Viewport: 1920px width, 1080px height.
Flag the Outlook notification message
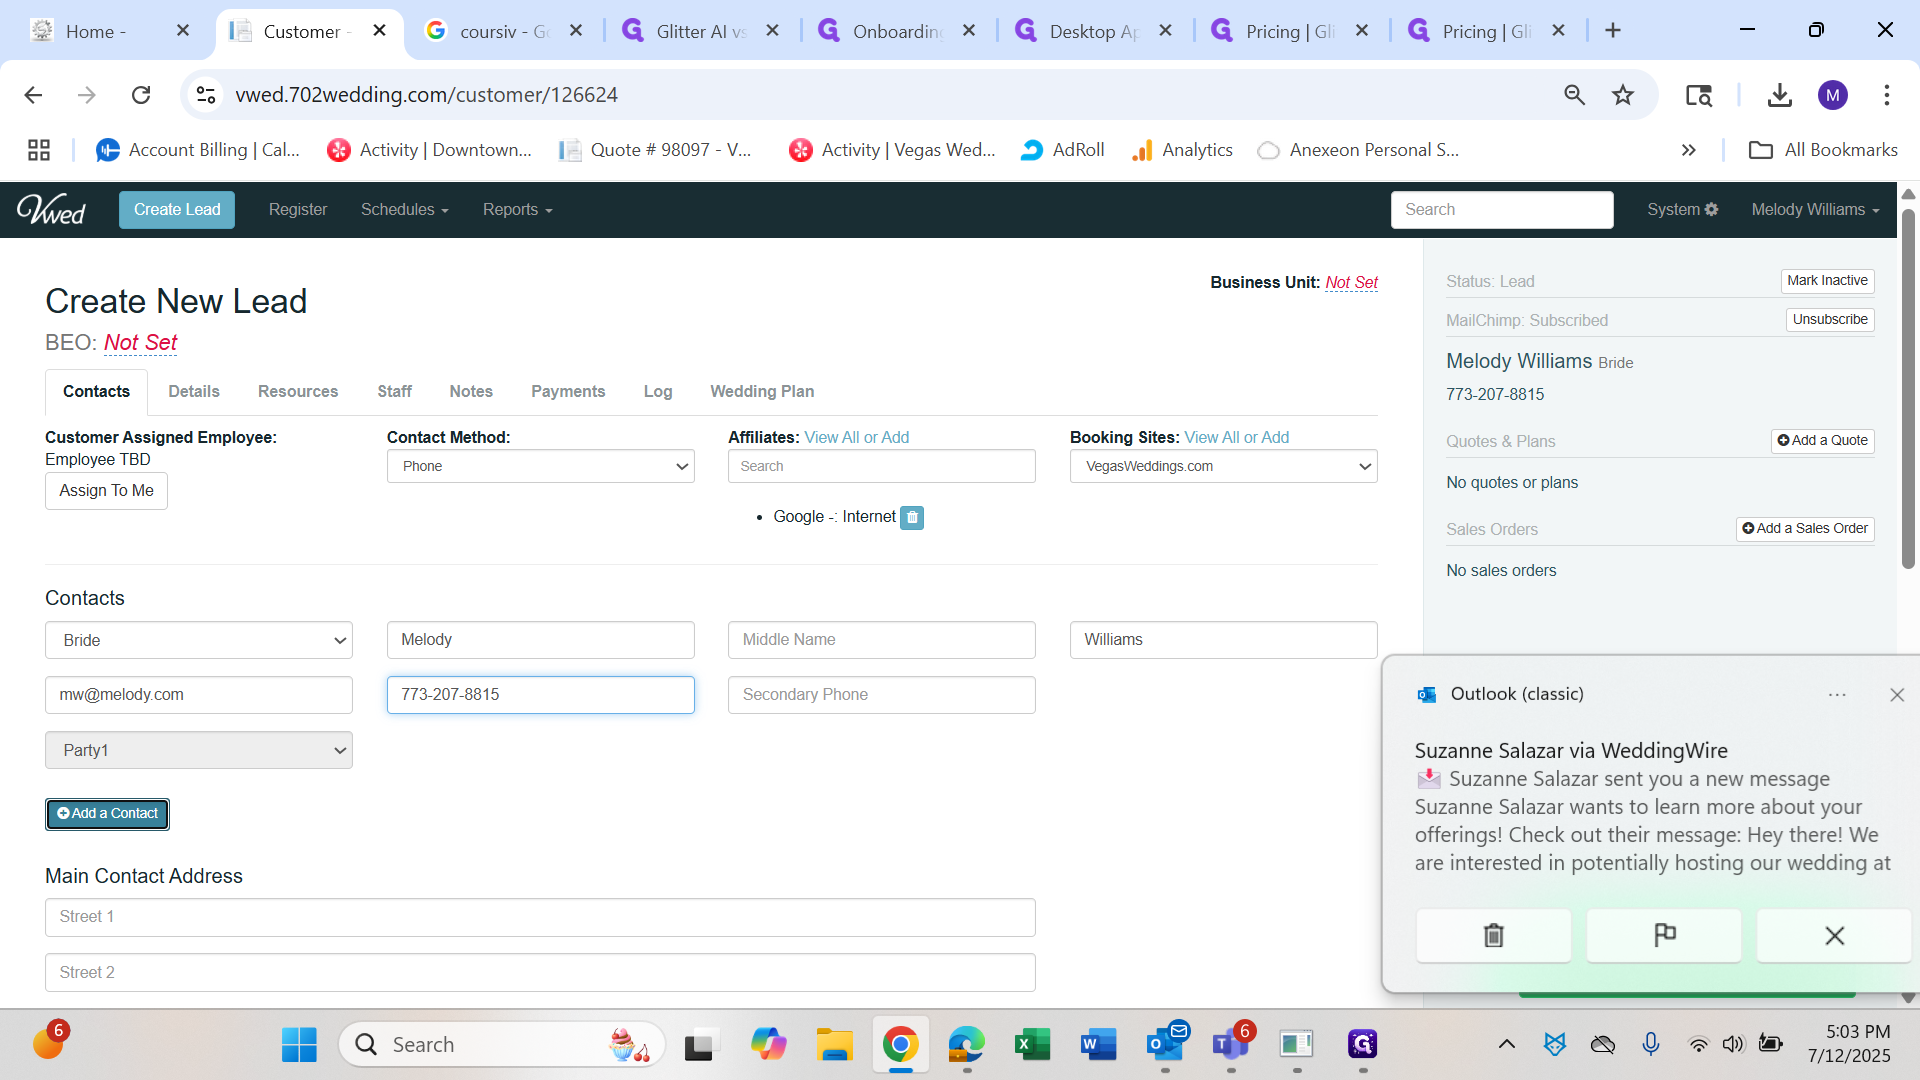(1664, 935)
